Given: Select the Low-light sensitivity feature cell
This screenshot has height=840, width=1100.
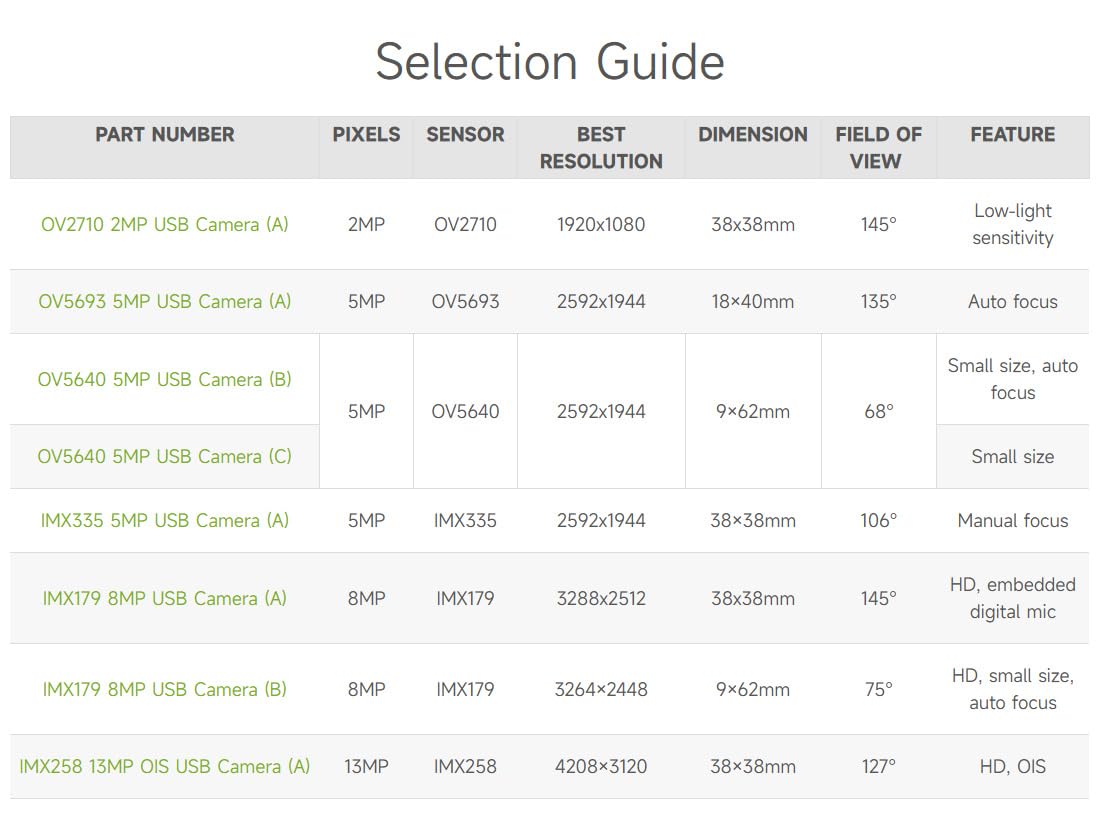Looking at the screenshot, I should click(1013, 225).
